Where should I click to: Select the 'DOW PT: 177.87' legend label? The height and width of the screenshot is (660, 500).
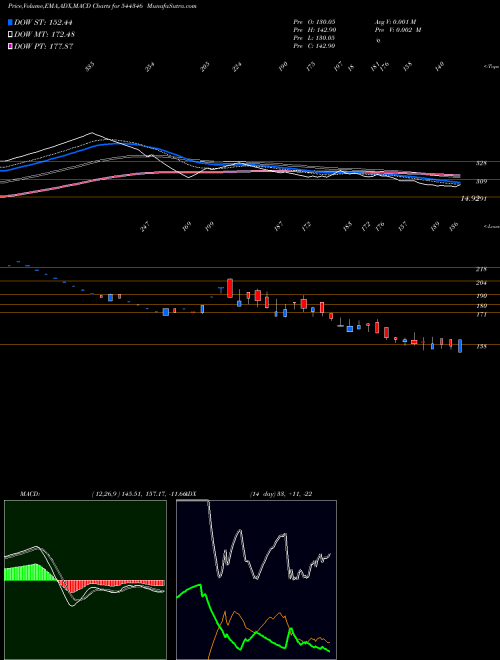point(44,46)
